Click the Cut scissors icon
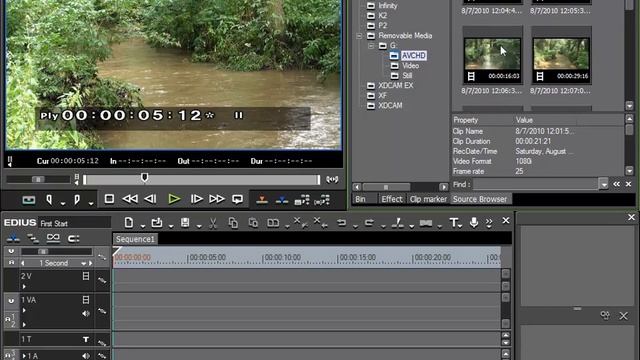This screenshot has width=640, height=360. [213, 223]
